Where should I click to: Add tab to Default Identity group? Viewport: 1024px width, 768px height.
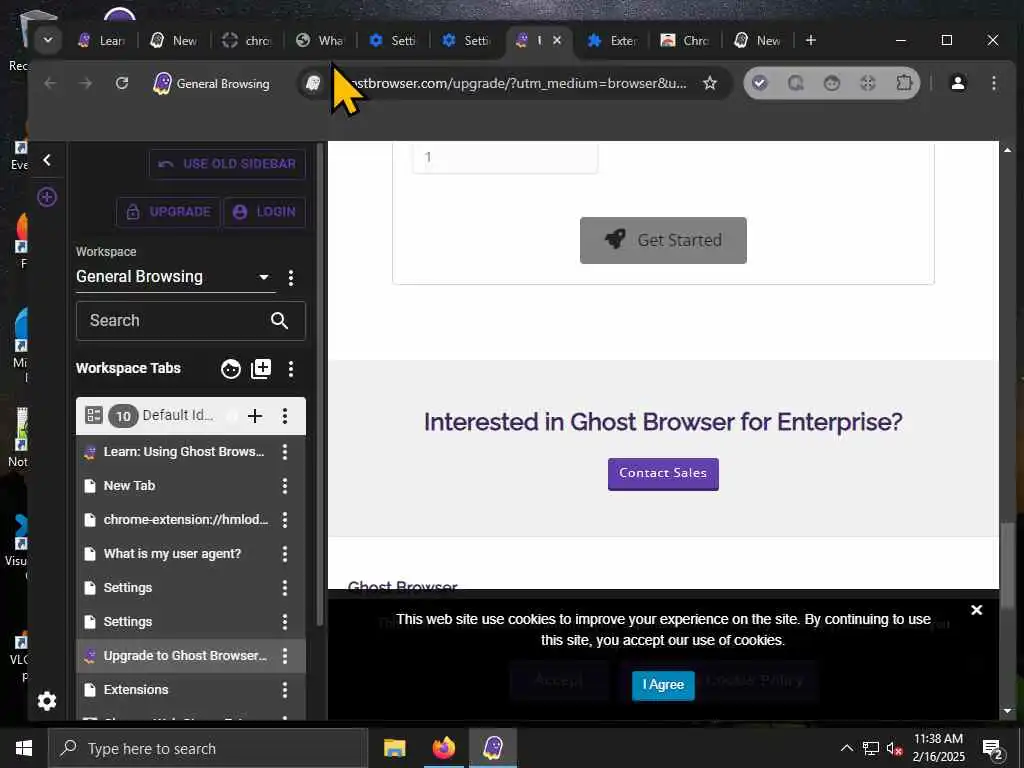[255, 416]
